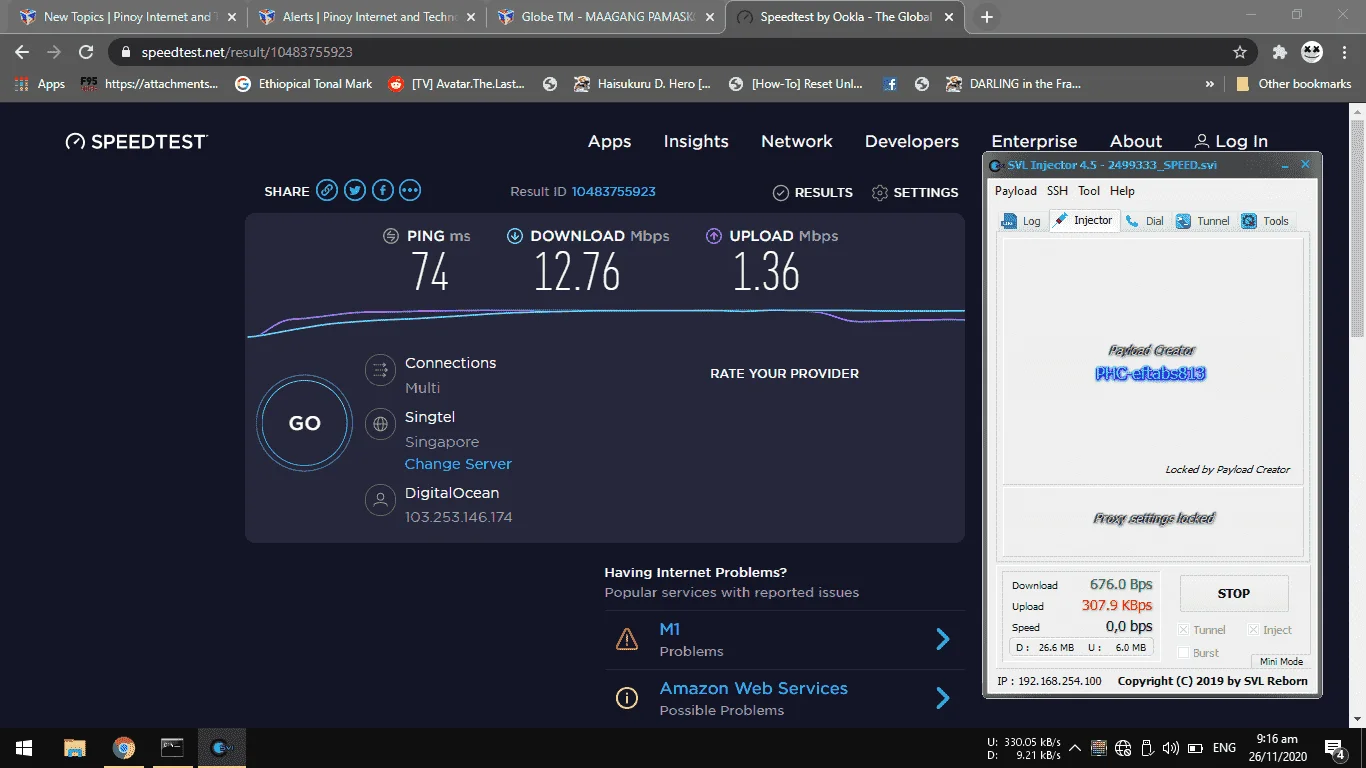Open the Result ID 10483755923 link
Viewport: 1366px width, 768px height.
(613, 191)
